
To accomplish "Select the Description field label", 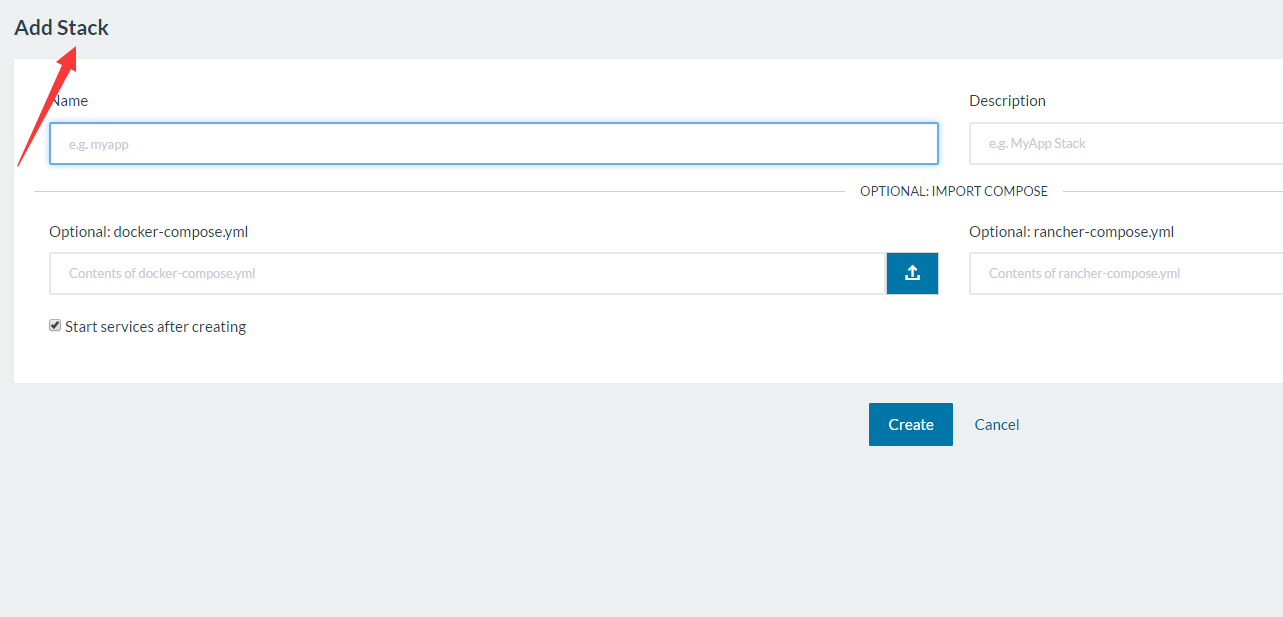I will (x=1007, y=101).
